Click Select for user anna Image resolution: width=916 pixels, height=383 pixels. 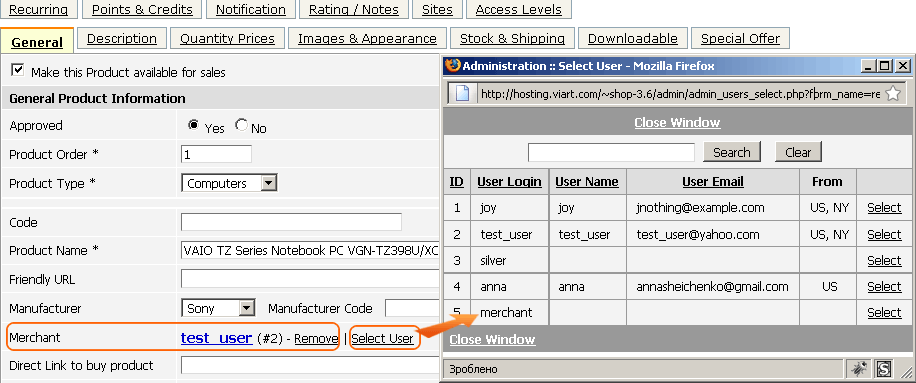pyautogui.click(x=884, y=286)
